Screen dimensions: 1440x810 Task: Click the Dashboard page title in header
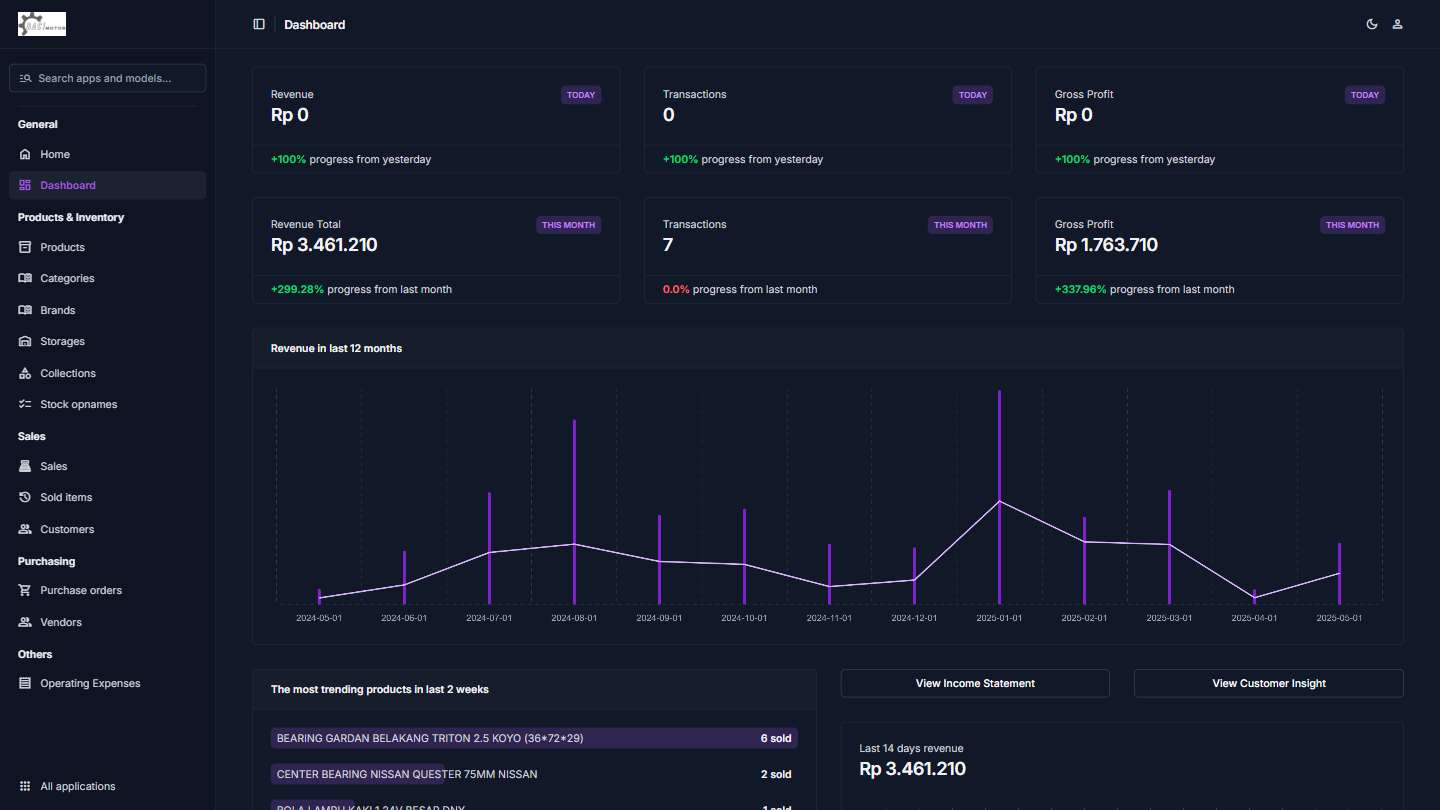click(315, 24)
